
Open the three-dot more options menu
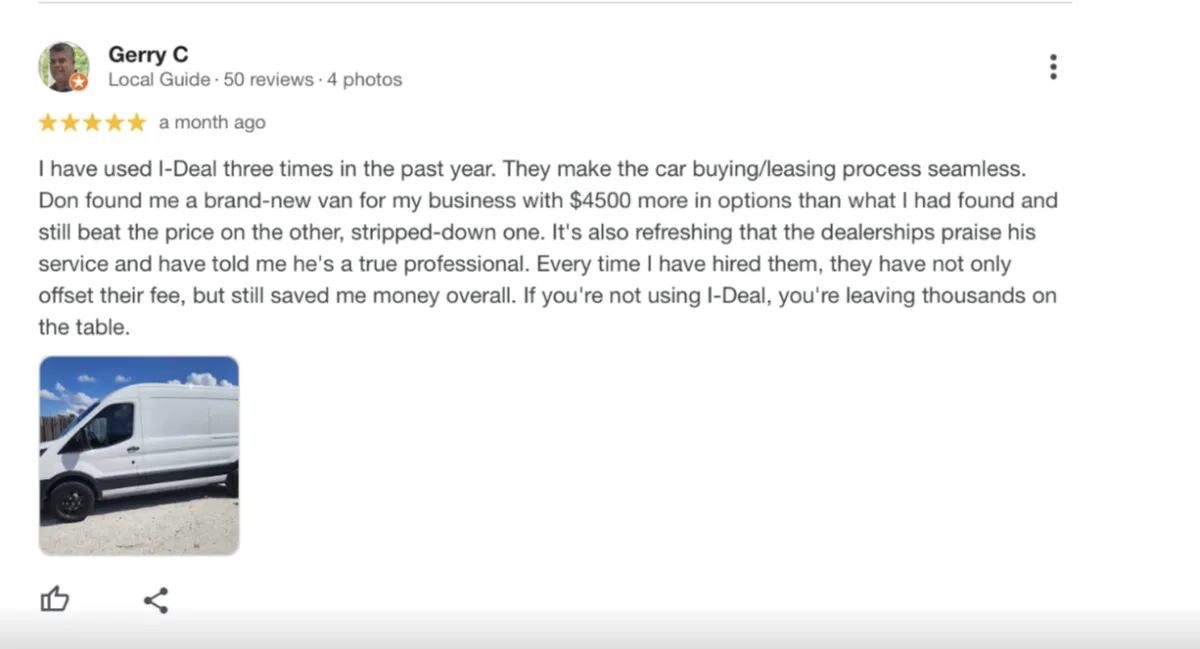(x=1053, y=67)
